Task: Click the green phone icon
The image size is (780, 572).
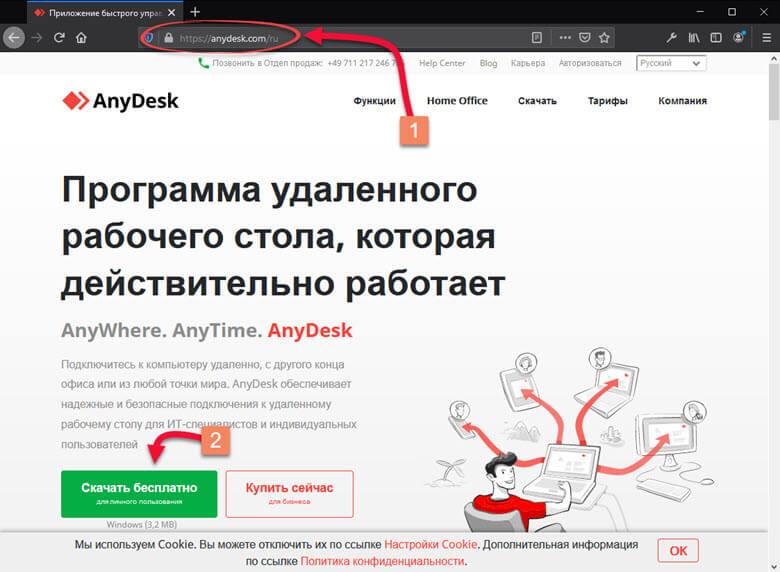Action: coord(203,63)
